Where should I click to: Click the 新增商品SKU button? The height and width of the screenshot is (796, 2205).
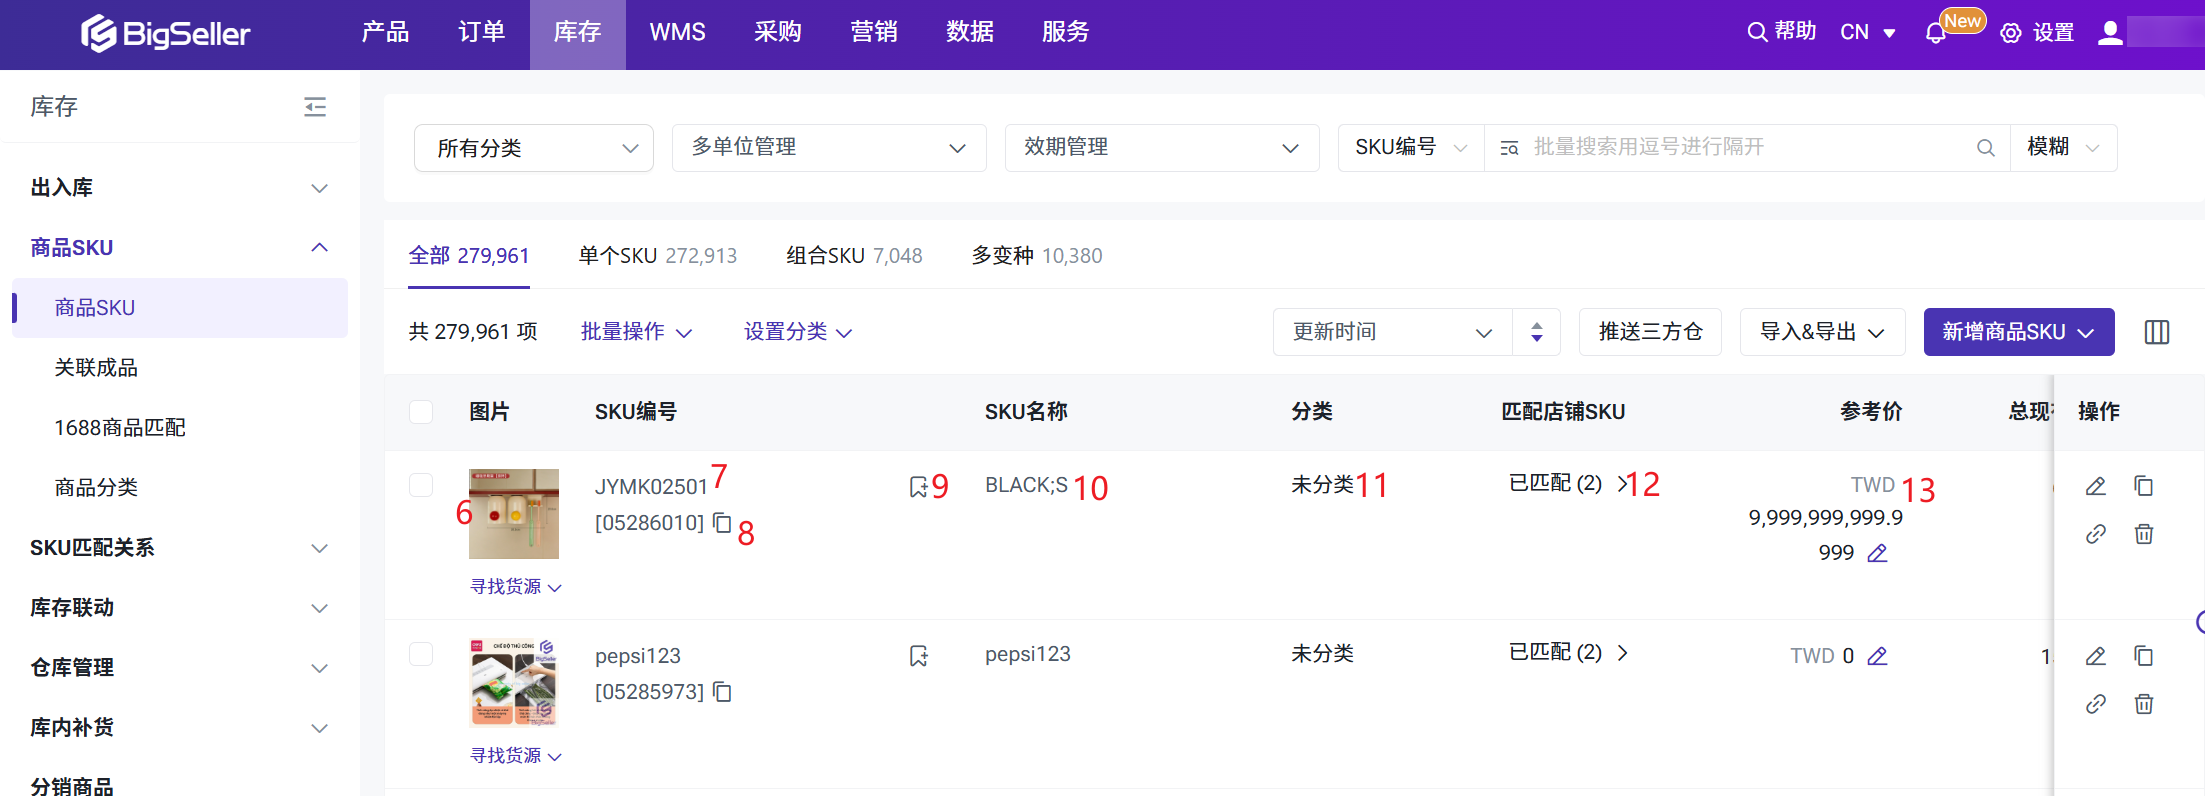pyautogui.click(x=2018, y=332)
